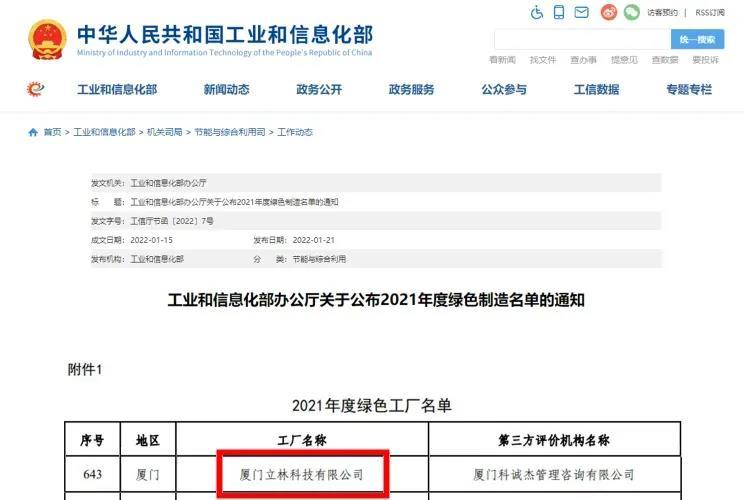744x500 pixels.
Task: Click the 工厂名称 table header
Action: tap(302, 440)
